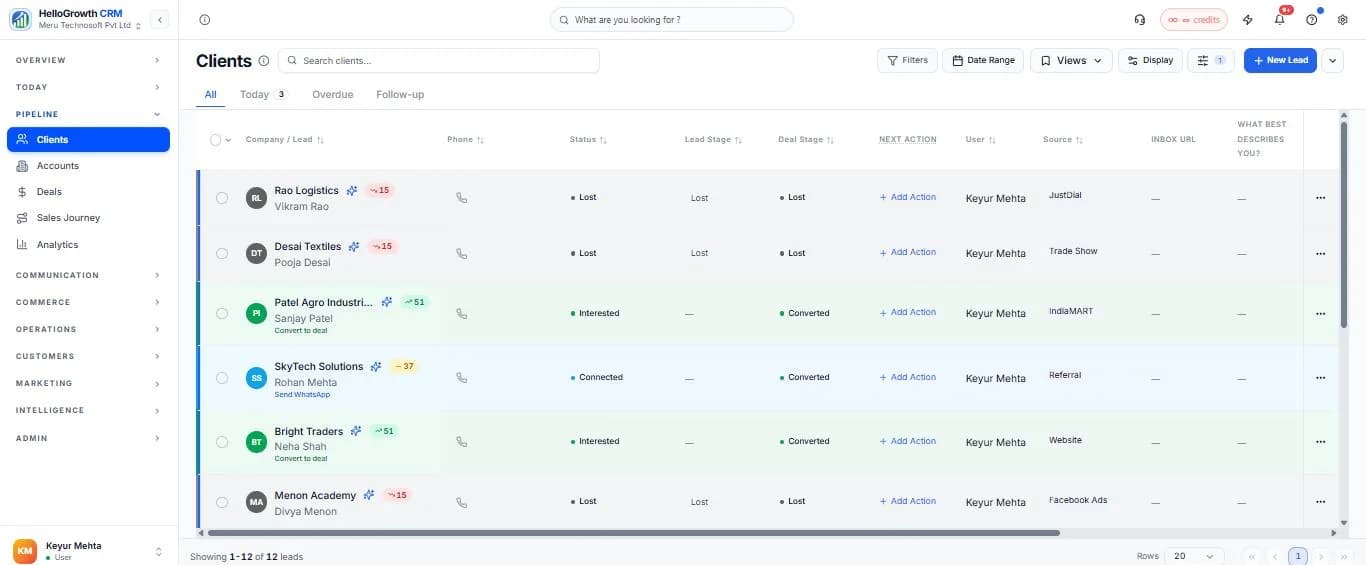The image size is (1366, 565).
Task: Click the HelloGrowth CRM logo
Action: coord(20,20)
